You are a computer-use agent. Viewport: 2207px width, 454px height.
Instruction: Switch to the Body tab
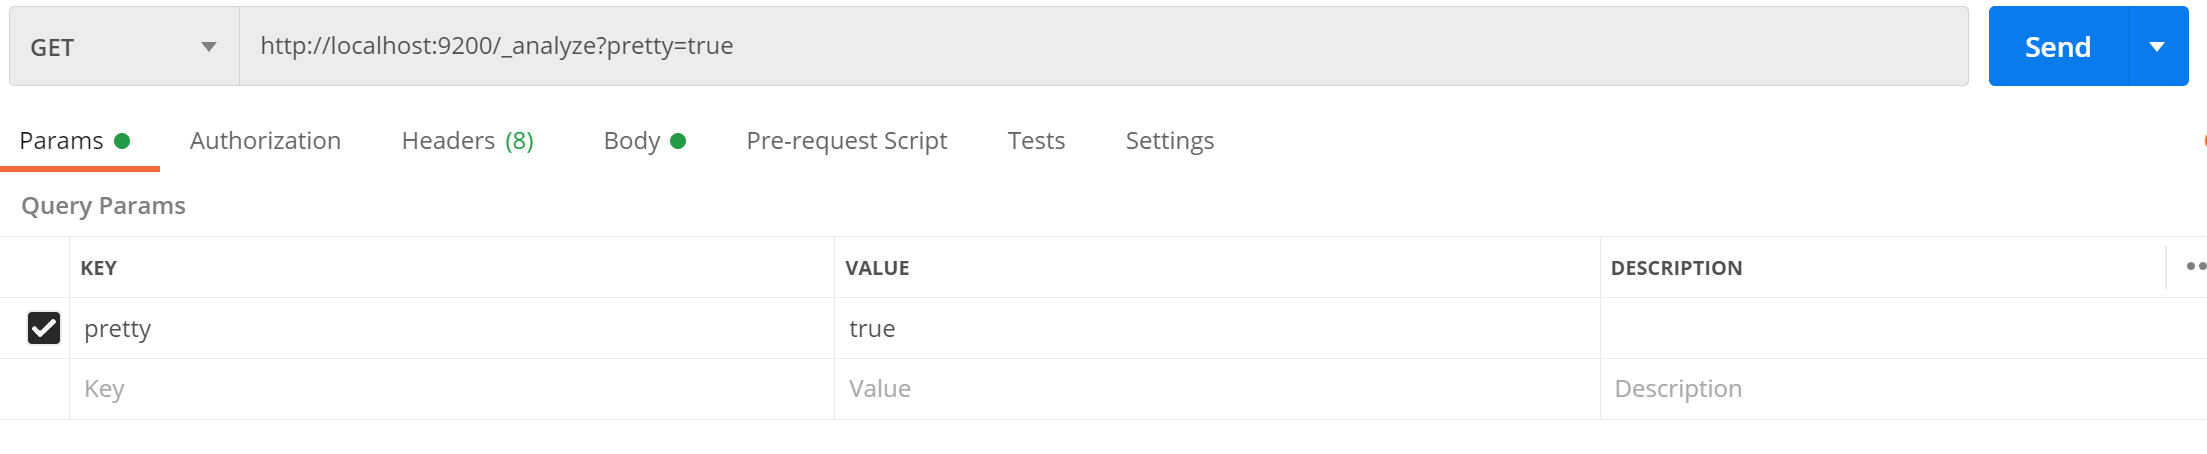pos(644,141)
